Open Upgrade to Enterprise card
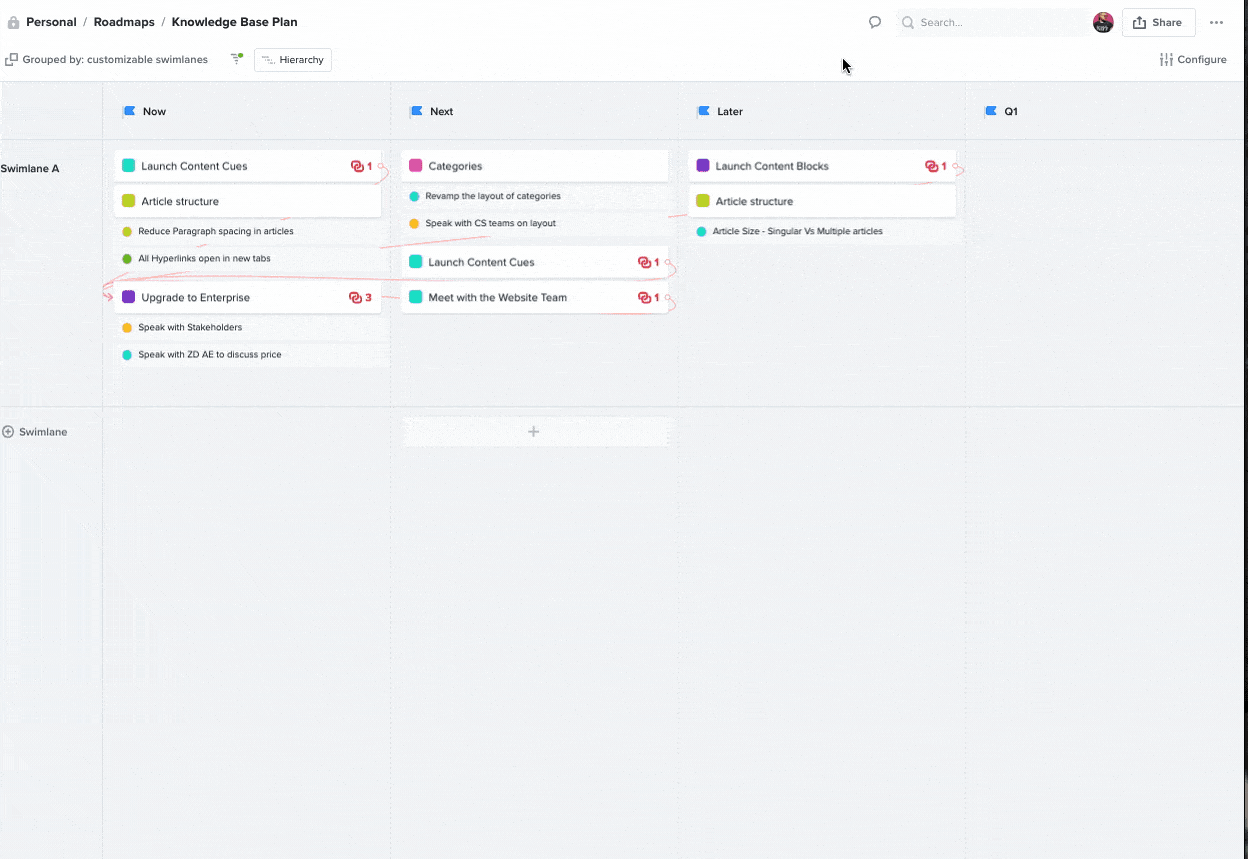 coord(247,297)
